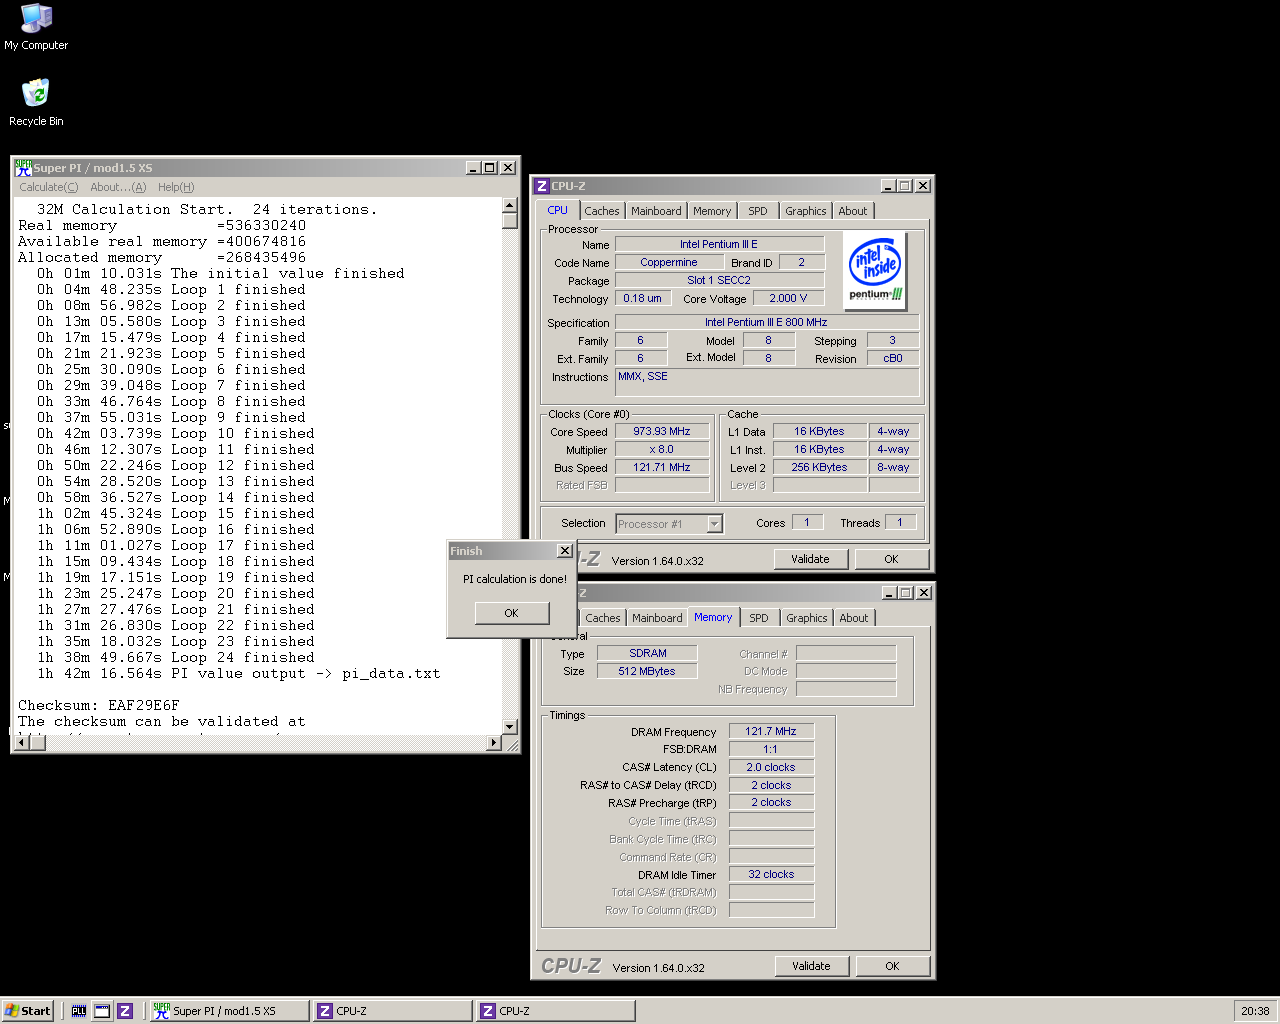
Task: Click the Slot 1 SECC2 package field
Action: [719, 280]
